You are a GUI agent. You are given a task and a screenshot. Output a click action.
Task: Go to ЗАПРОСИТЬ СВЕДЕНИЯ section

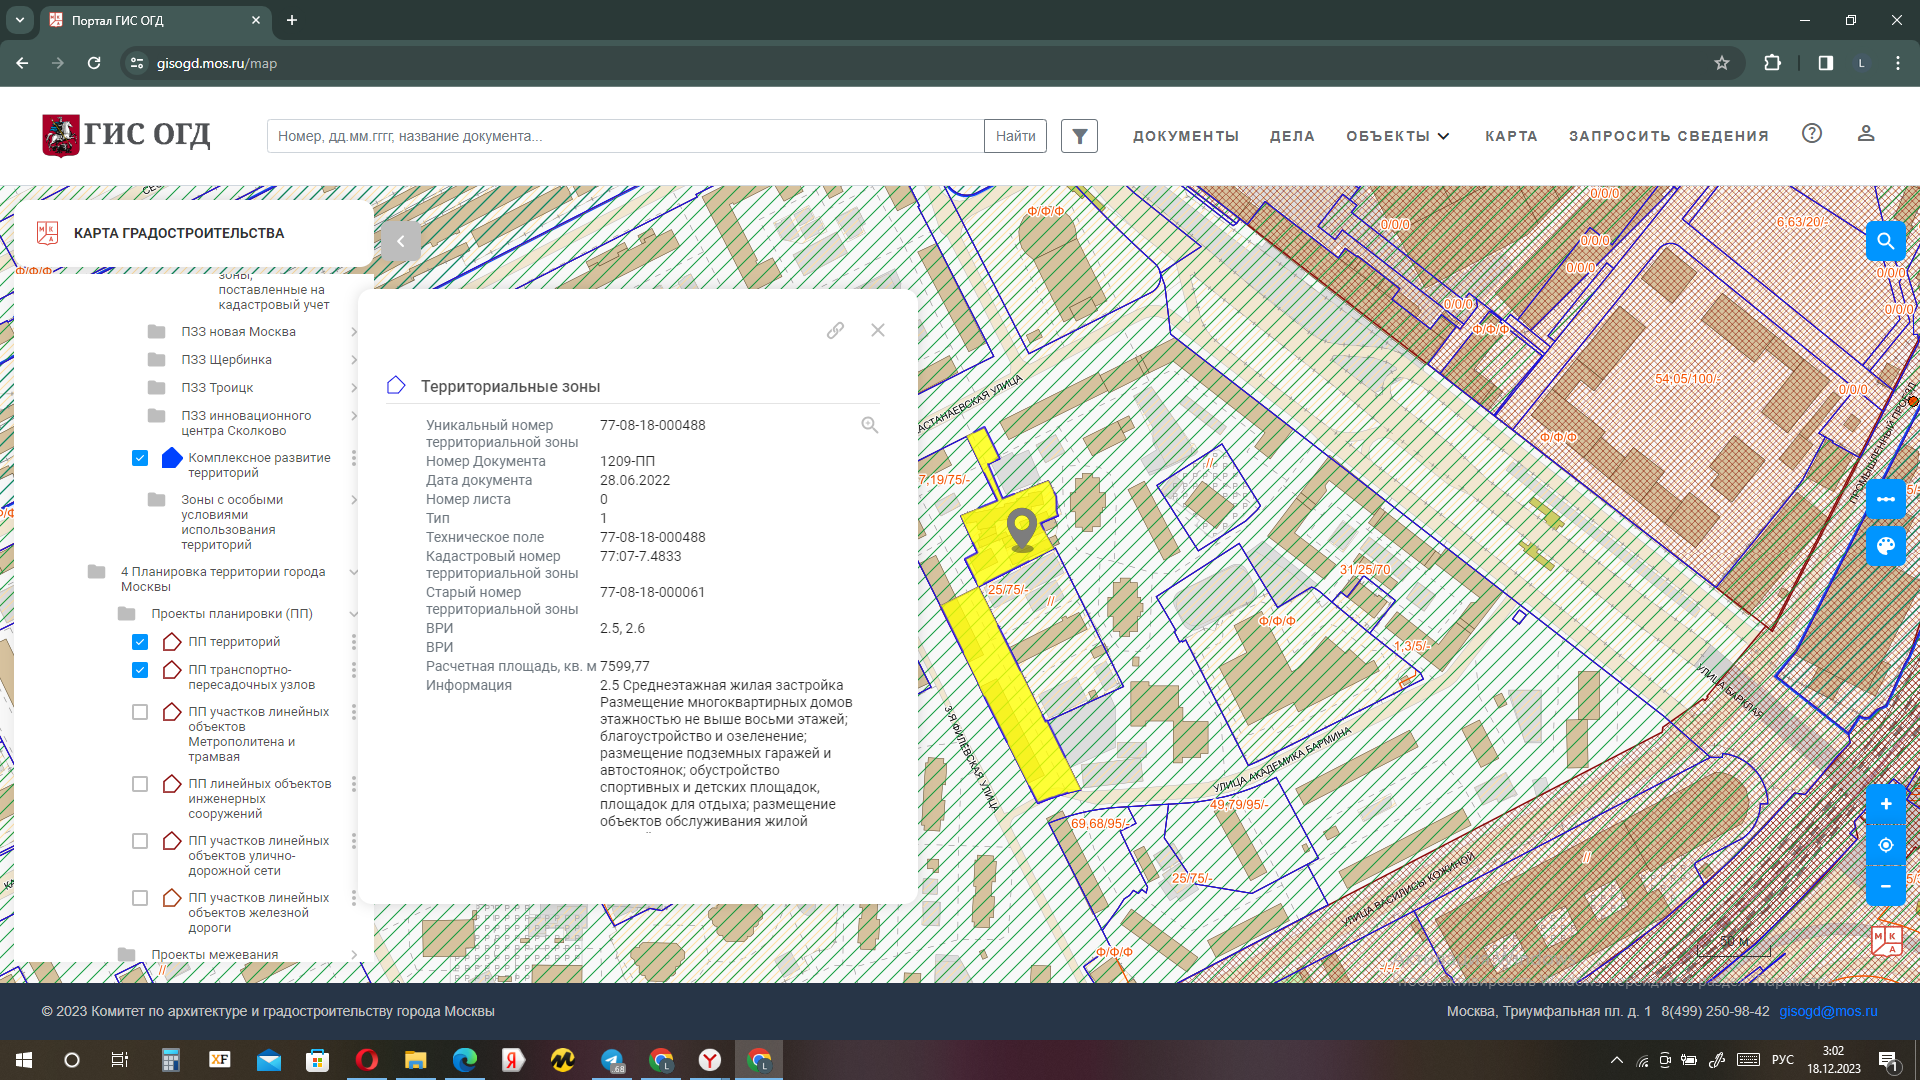1668,136
